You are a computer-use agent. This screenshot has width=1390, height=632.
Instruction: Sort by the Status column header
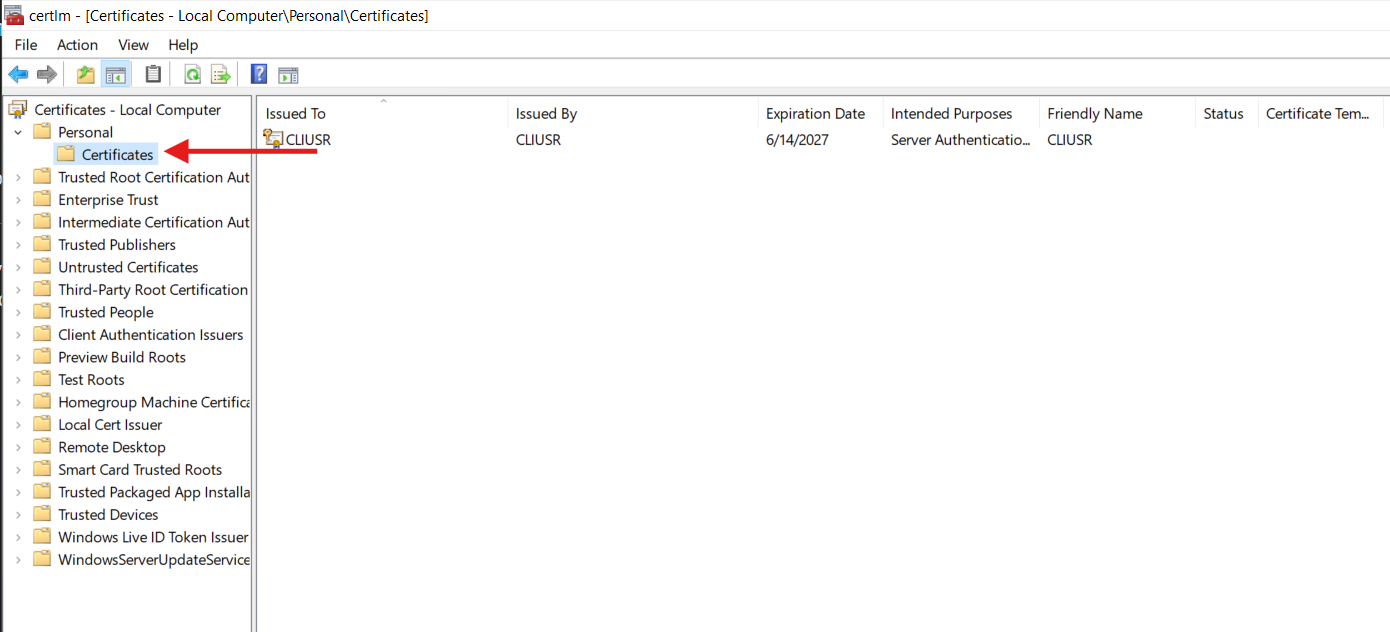(1226, 113)
